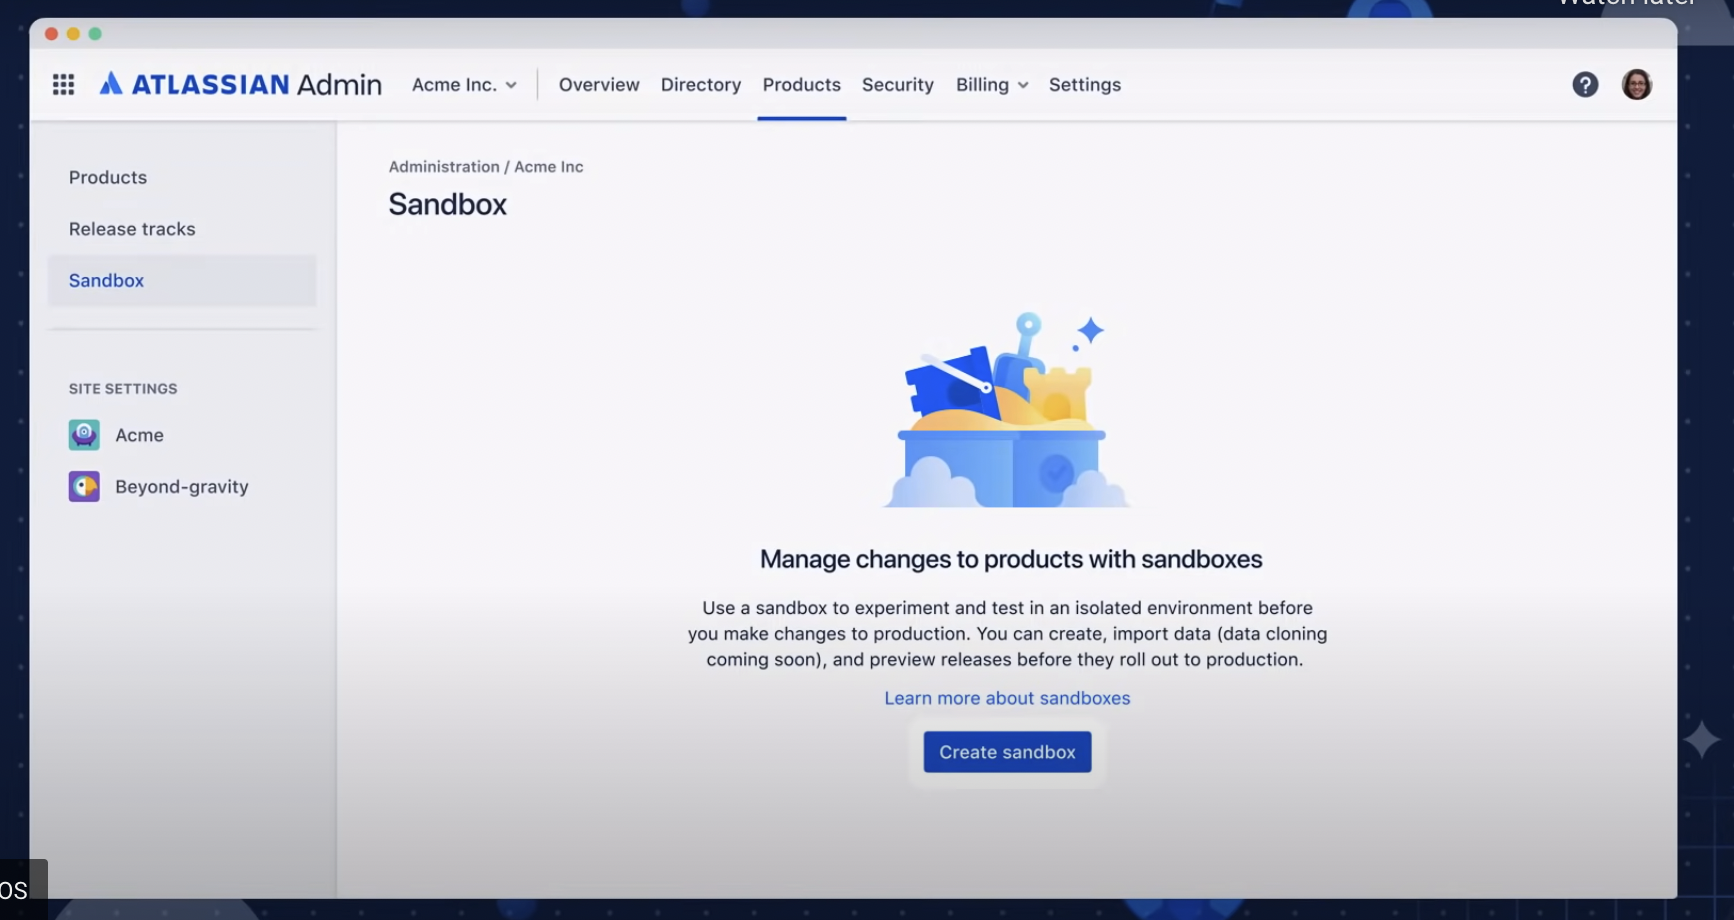Click the Administration breadcrumb
1734x920 pixels.
(x=444, y=167)
